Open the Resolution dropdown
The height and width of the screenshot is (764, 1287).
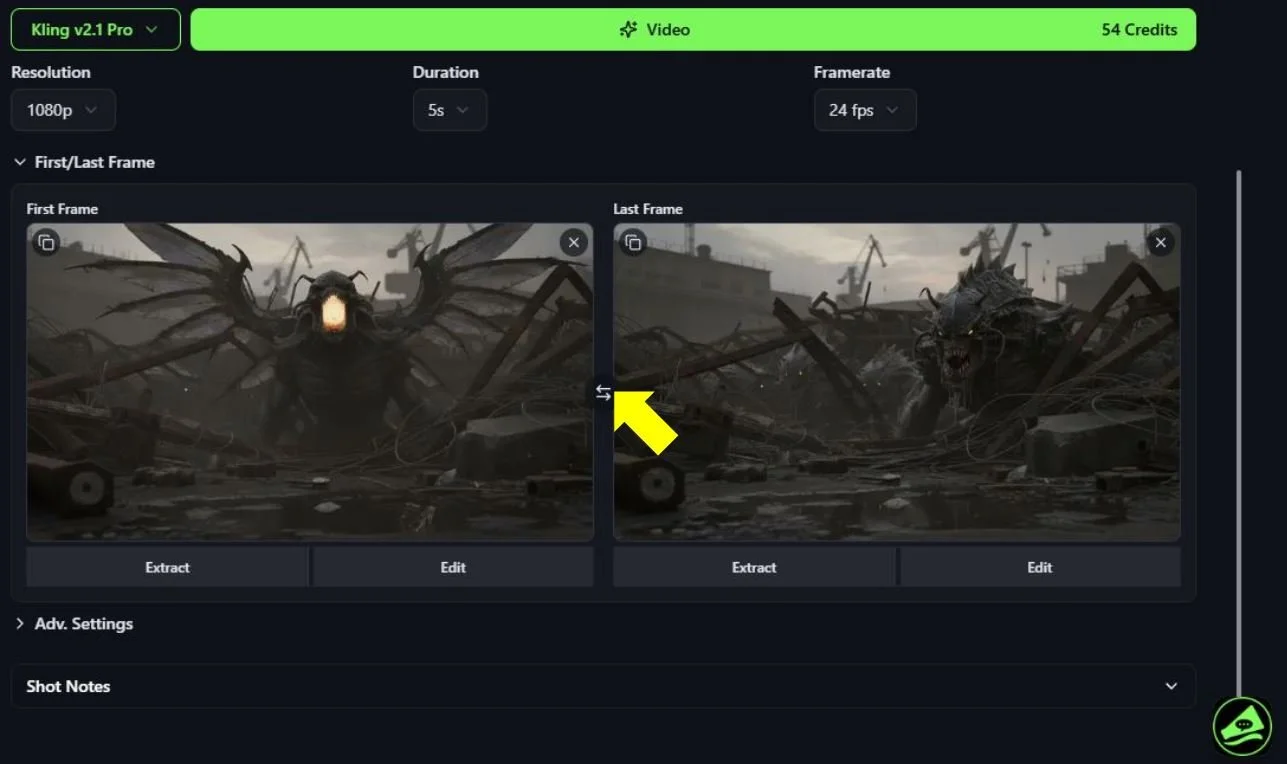click(x=63, y=110)
